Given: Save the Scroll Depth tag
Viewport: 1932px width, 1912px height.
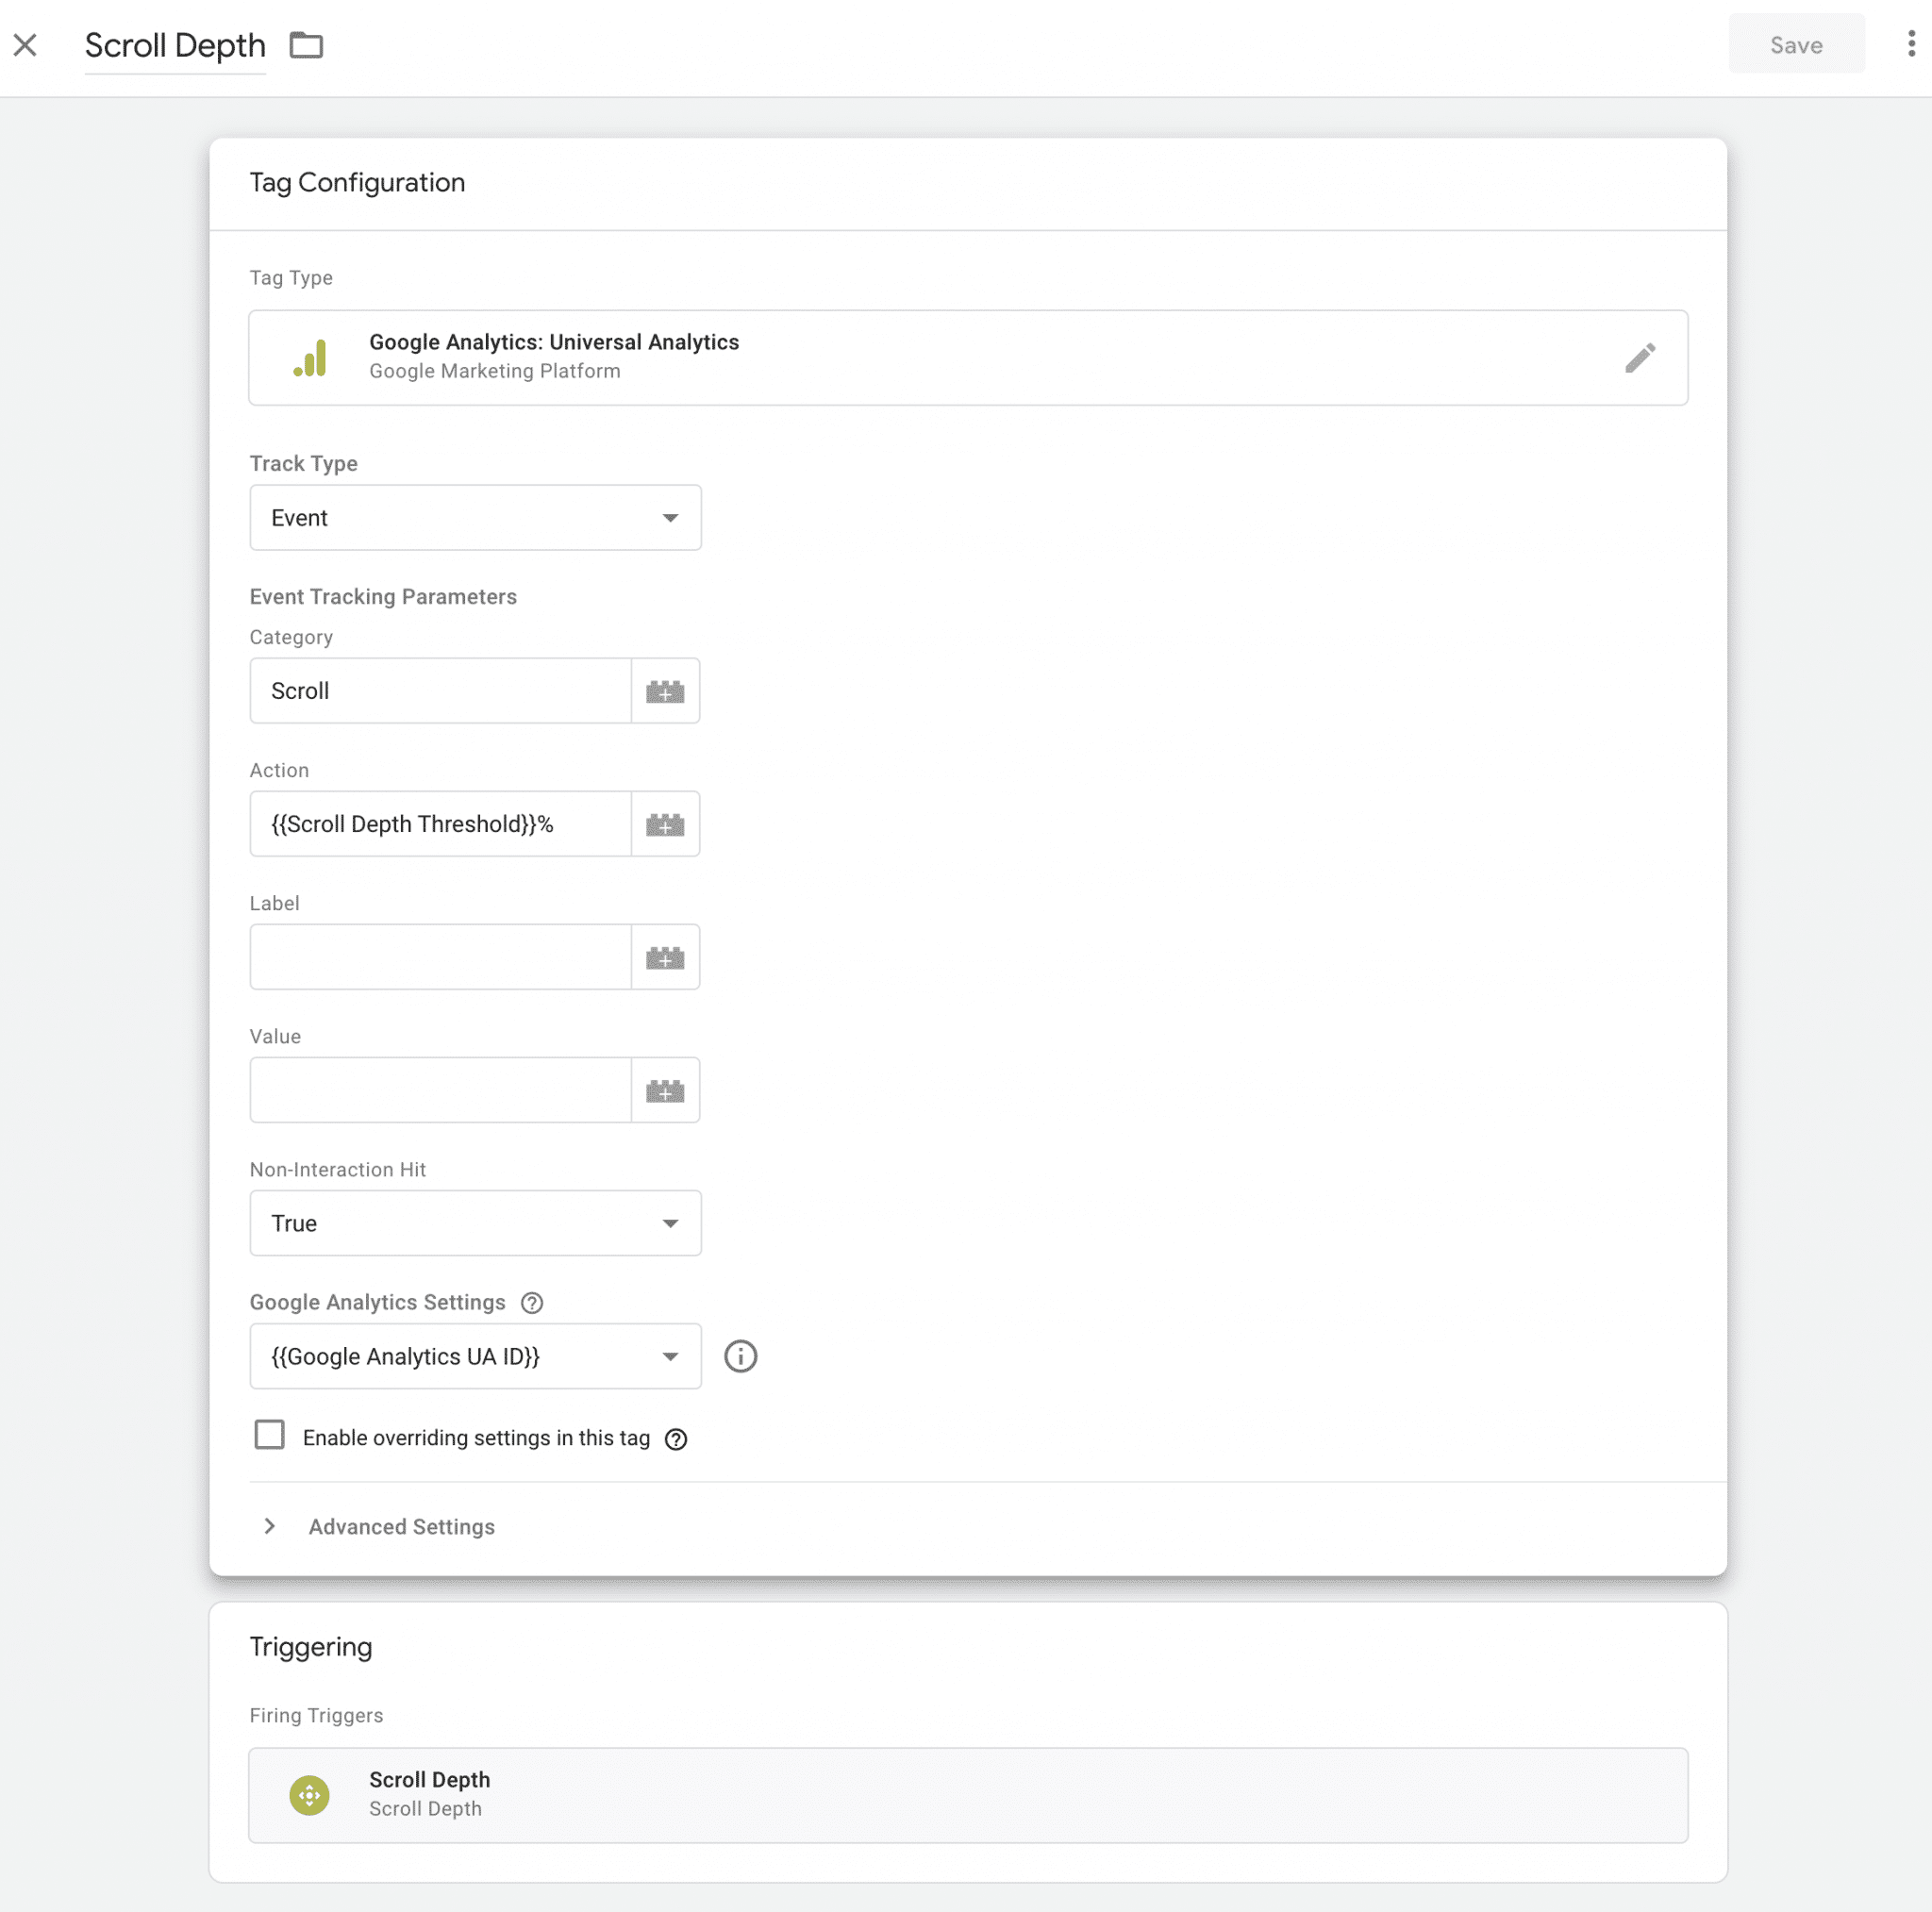Looking at the screenshot, I should coord(1796,44).
